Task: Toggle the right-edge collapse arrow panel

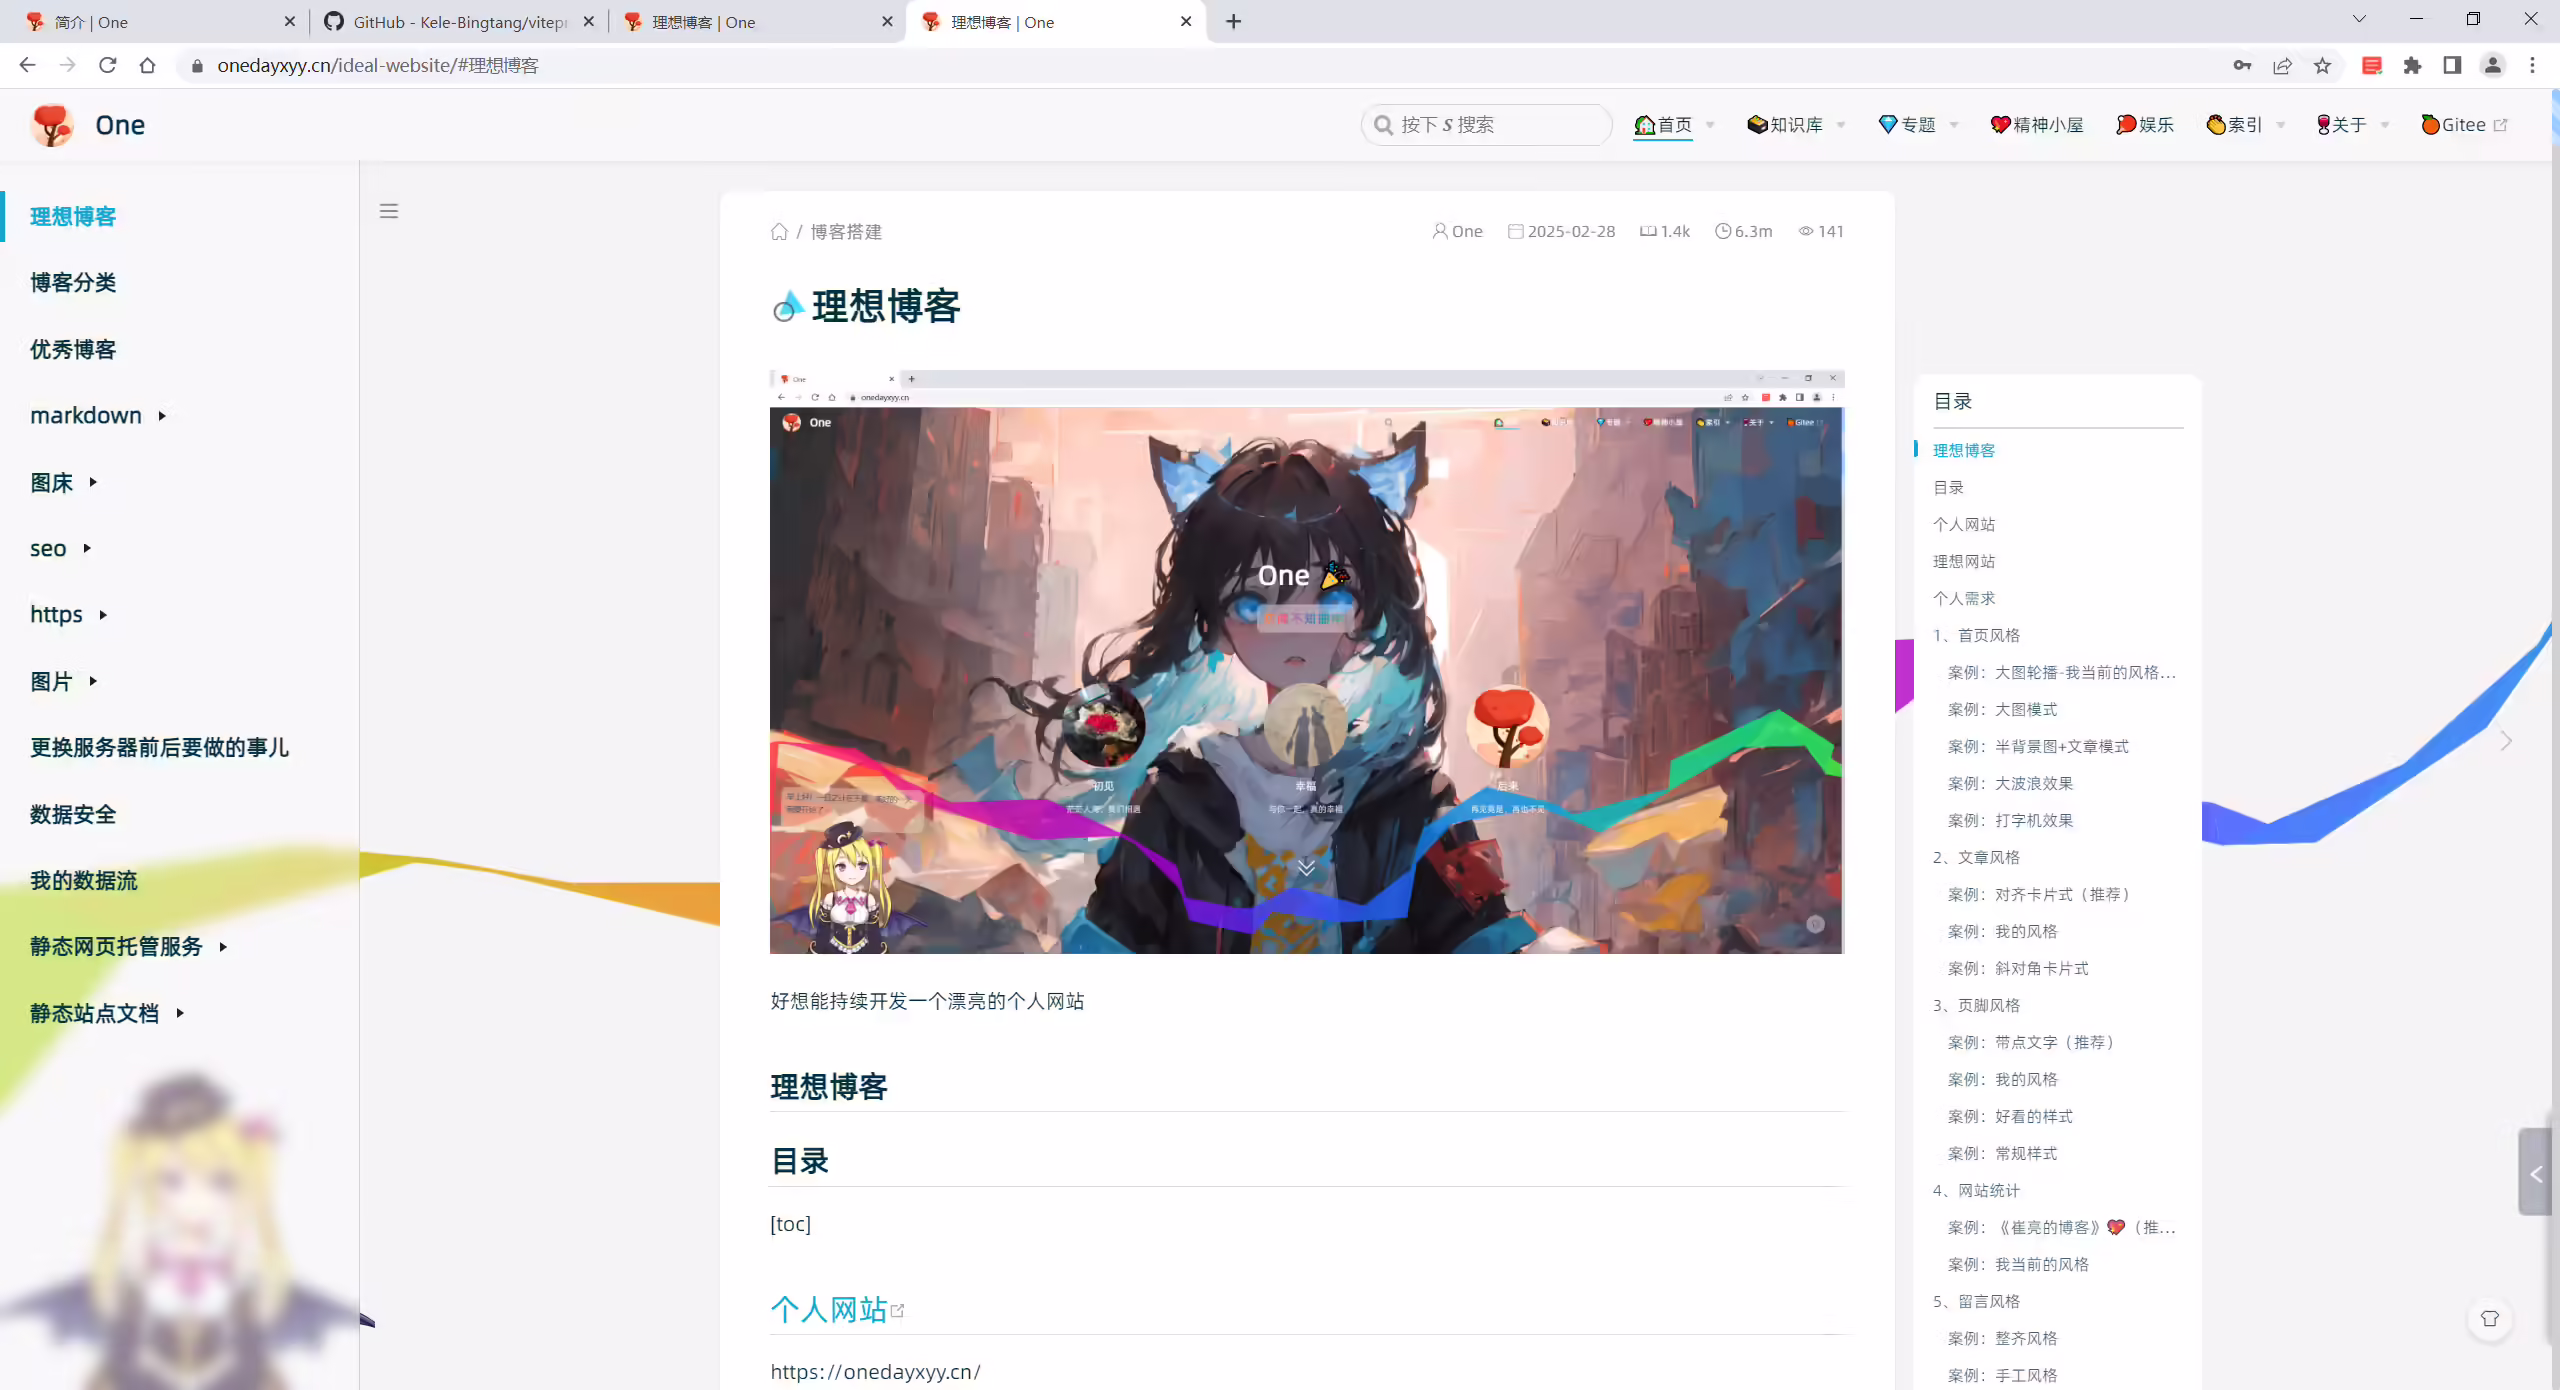Action: pos(2535,1172)
